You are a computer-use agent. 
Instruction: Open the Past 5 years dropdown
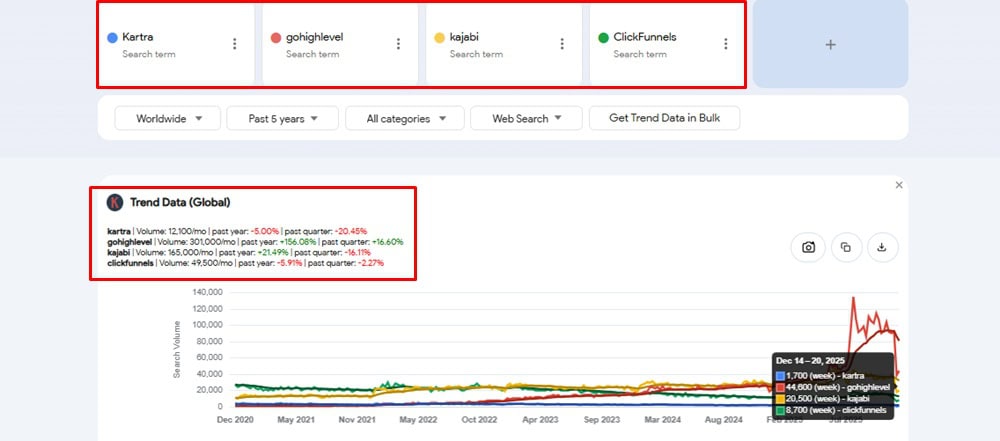tap(283, 118)
